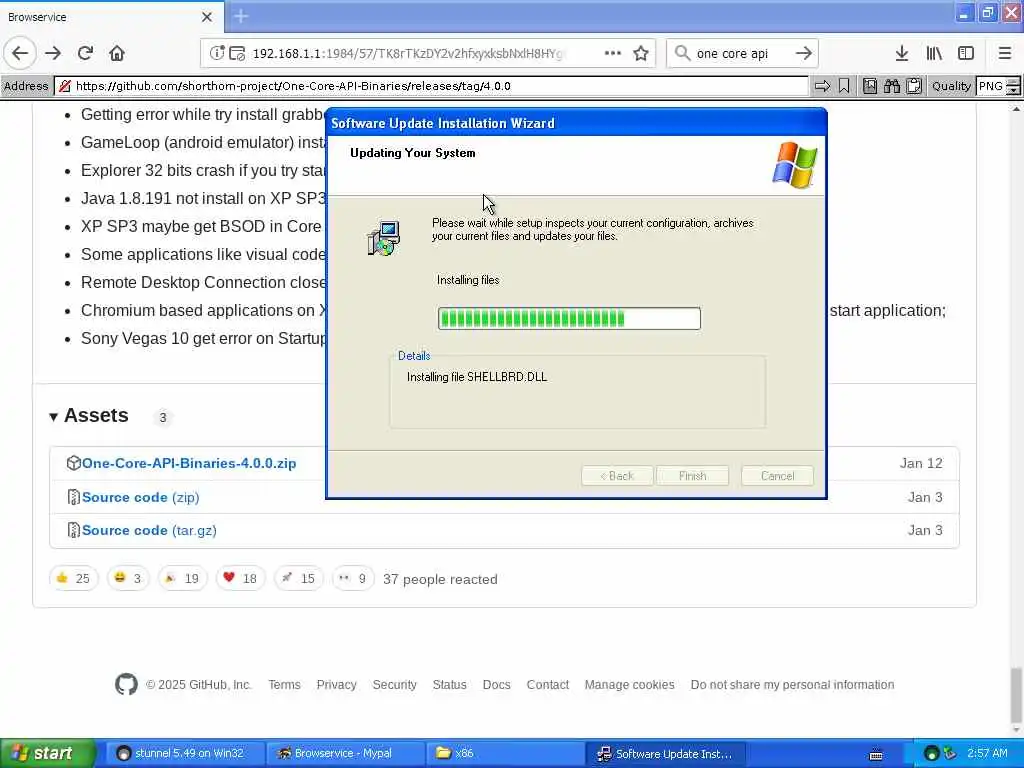Download One-Core-API-Binaries-4.0.0.zip
1024x768 pixels.
(189, 463)
